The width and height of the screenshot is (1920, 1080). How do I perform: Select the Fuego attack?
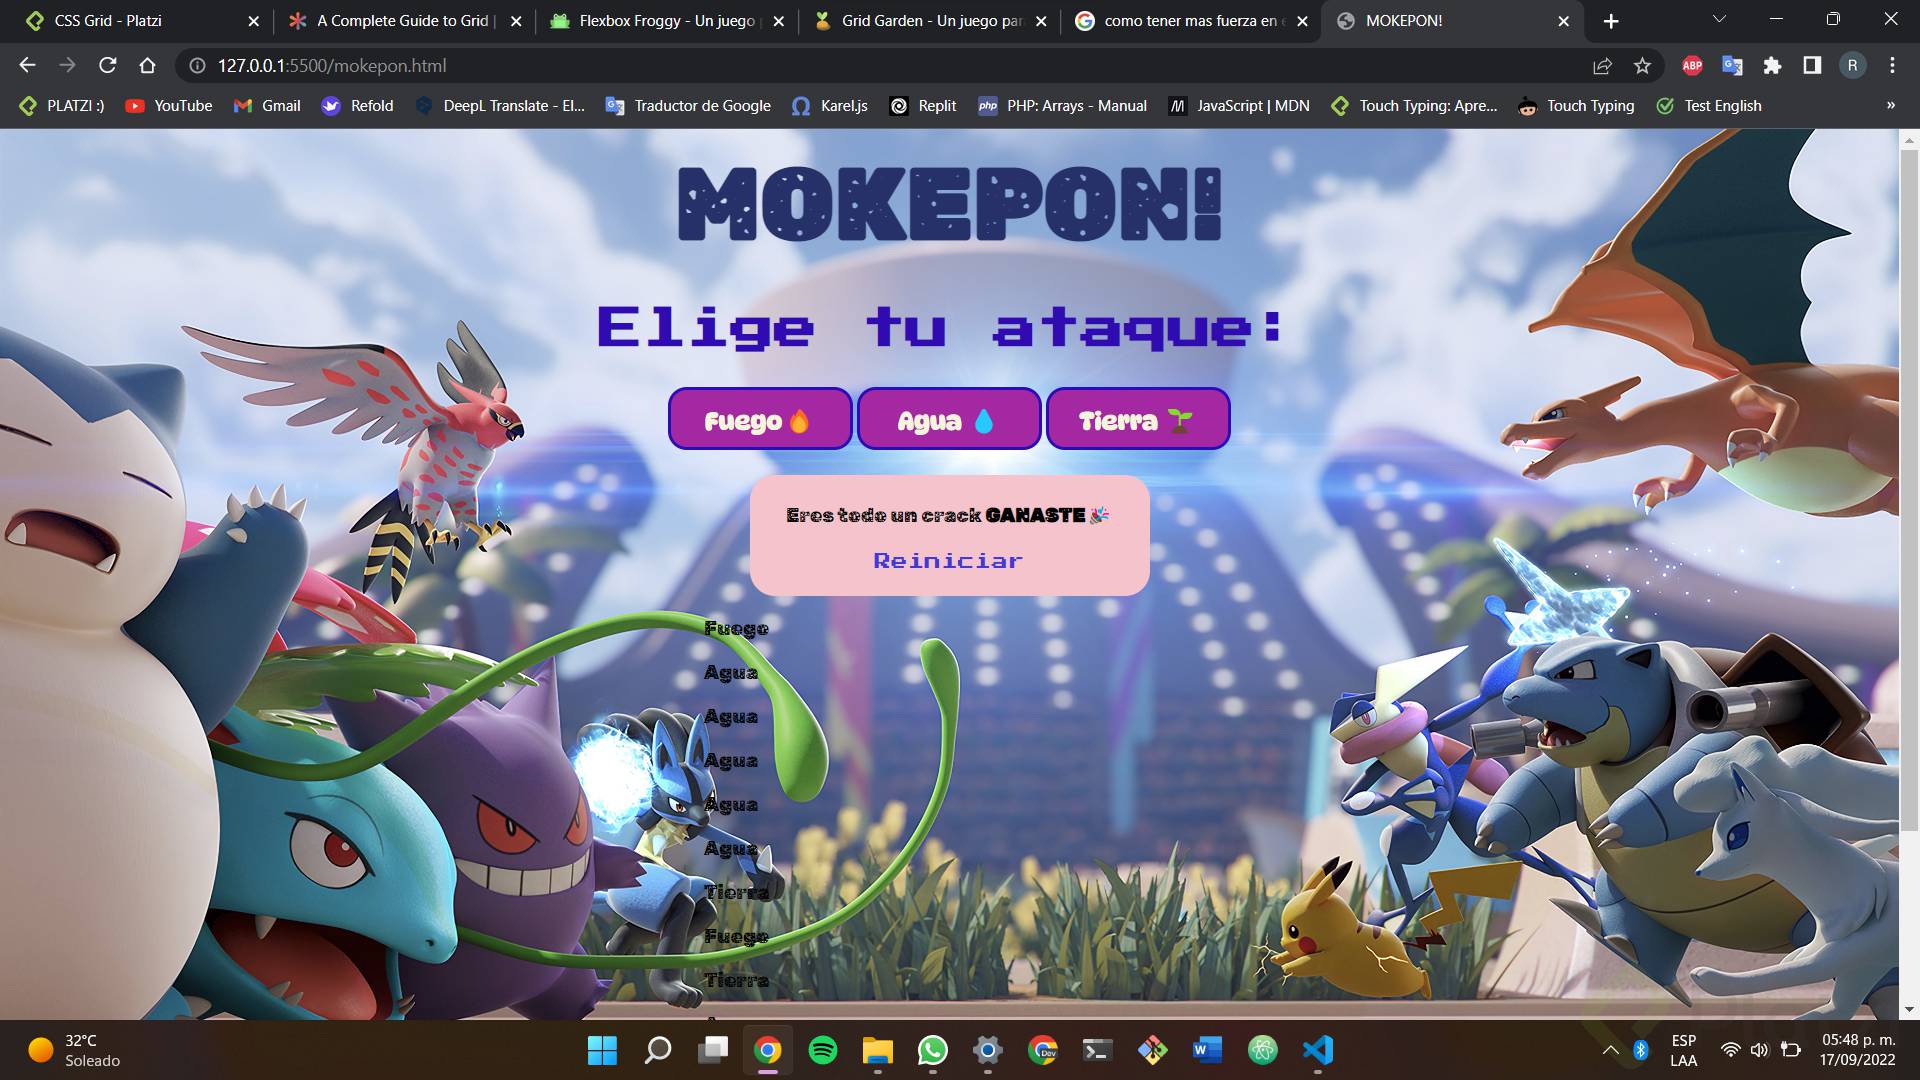tap(759, 419)
